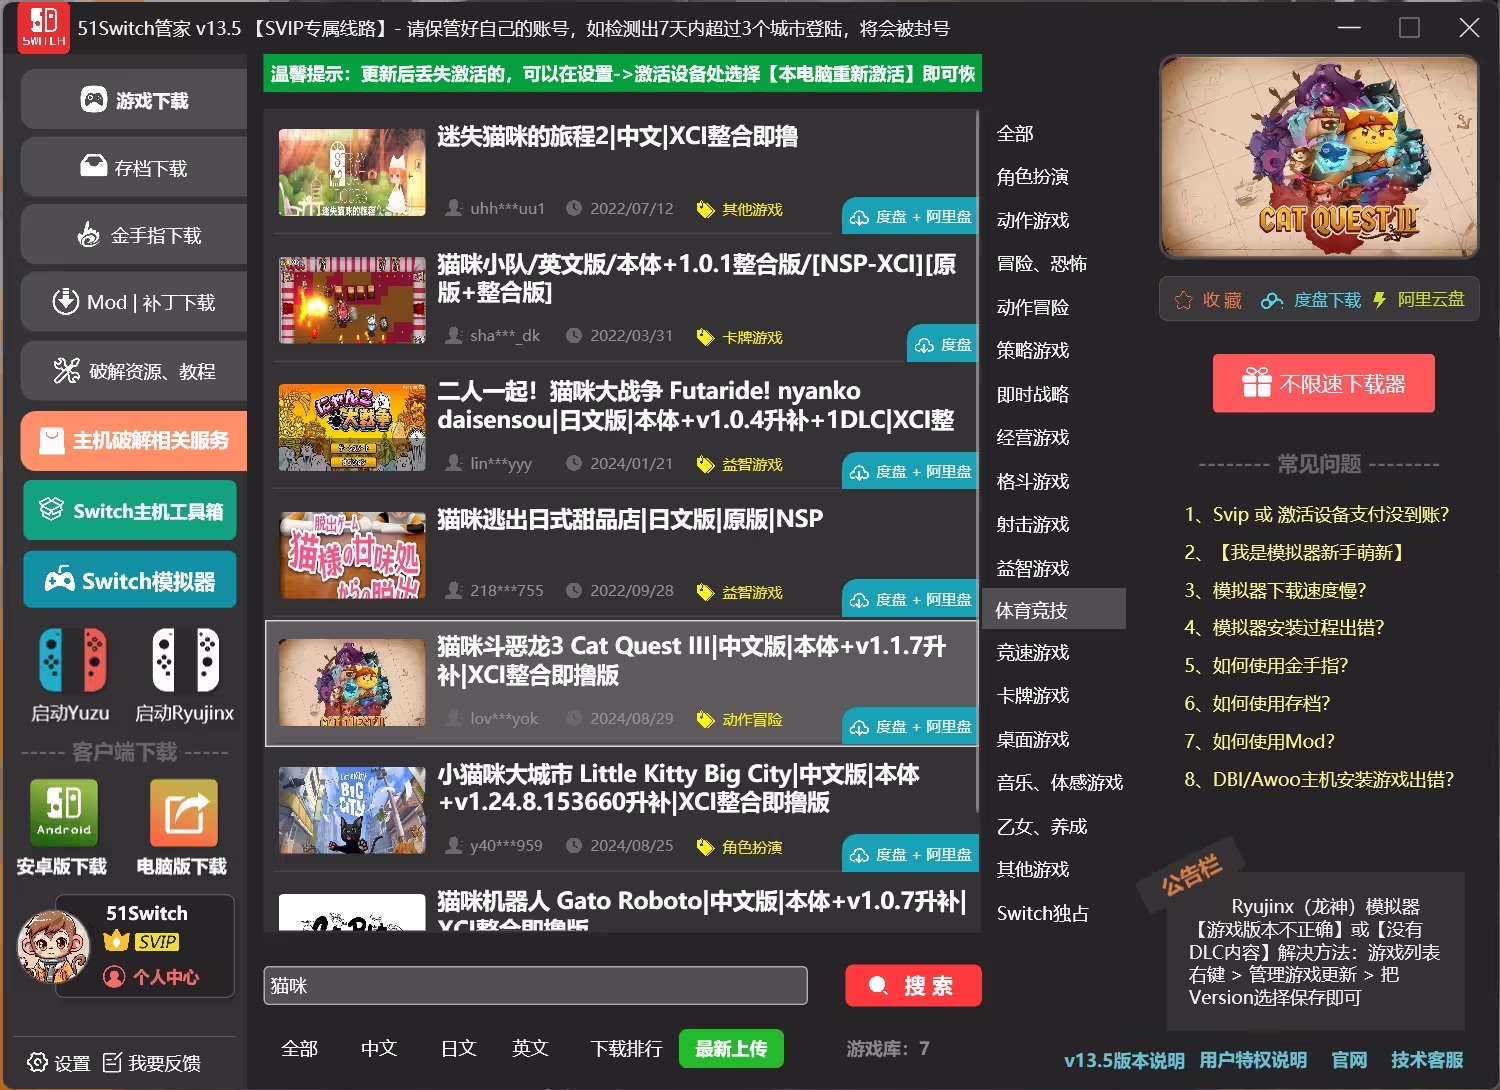The image size is (1500, 1090).
Task: Open settings via the gear icon (设置)
Action: (38, 1062)
